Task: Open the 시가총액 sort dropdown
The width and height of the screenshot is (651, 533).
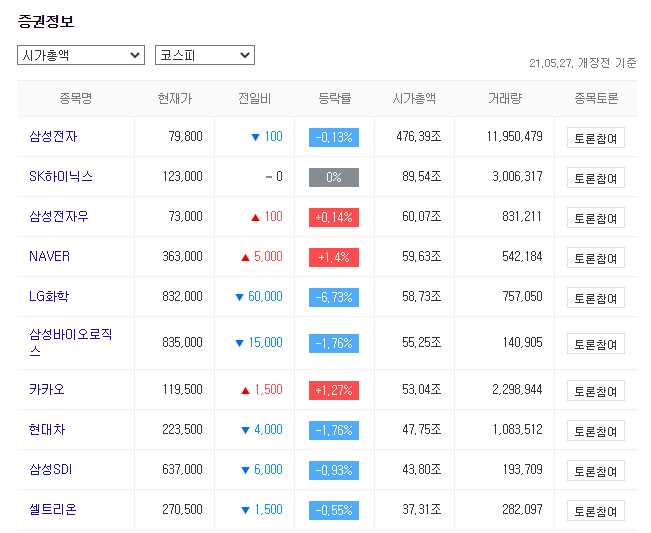Action: tap(81, 55)
